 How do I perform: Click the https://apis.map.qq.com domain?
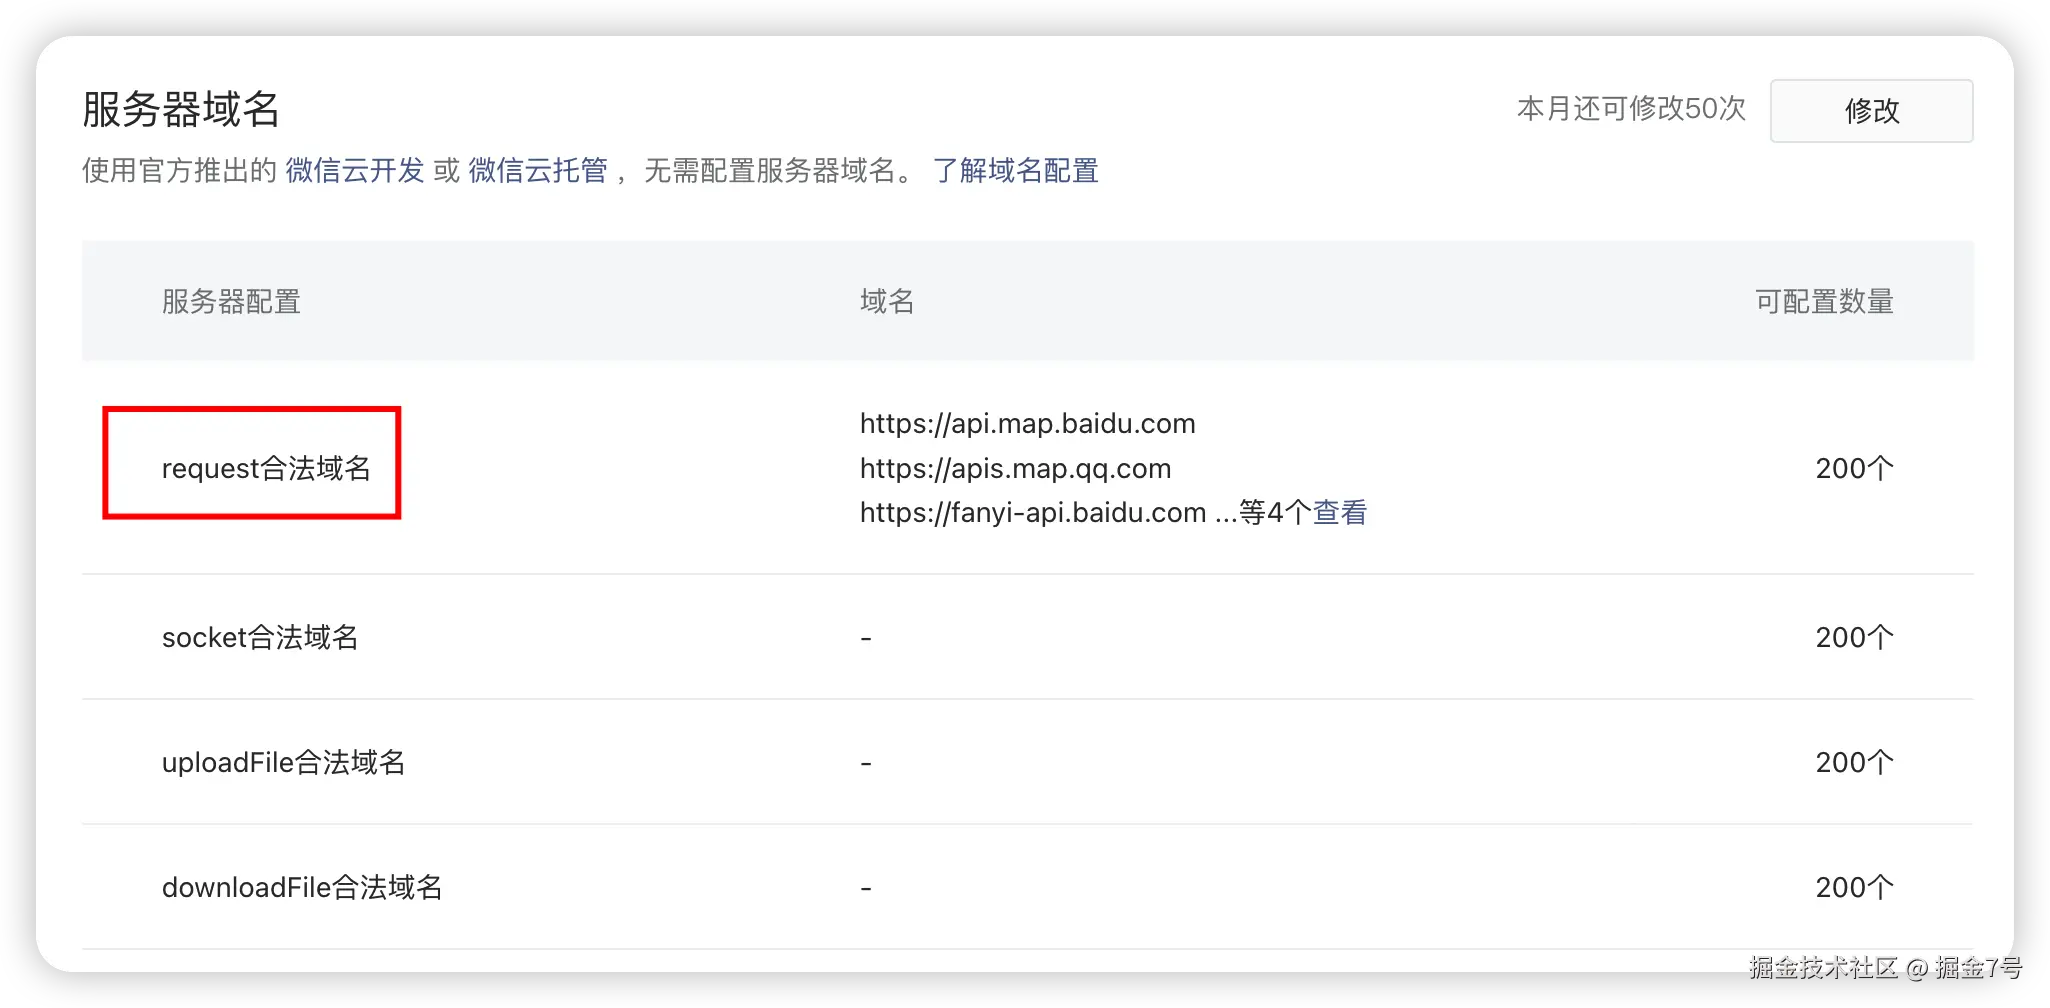point(1015,469)
